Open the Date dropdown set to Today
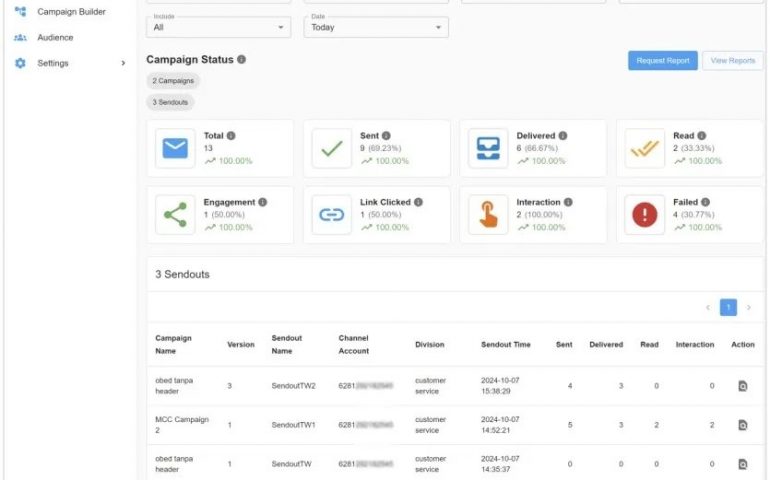This screenshot has width=770, height=480. [x=376, y=27]
